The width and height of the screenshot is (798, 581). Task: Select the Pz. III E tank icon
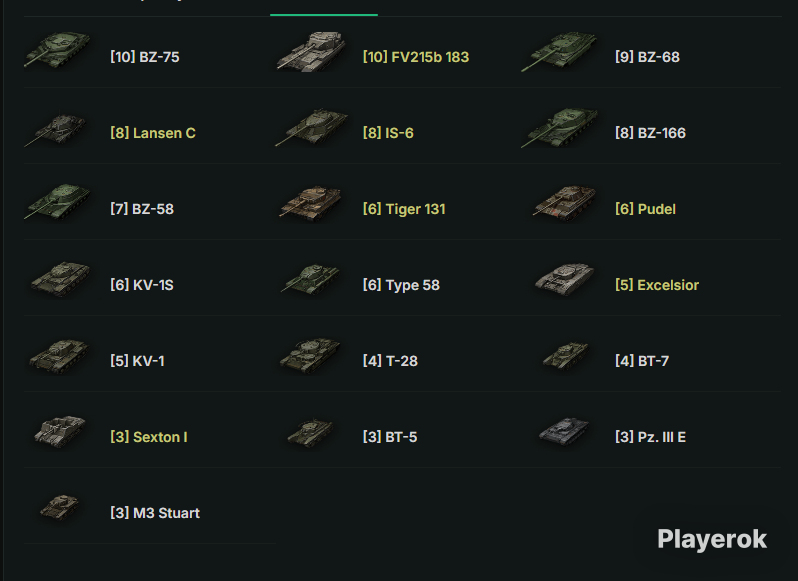coord(564,431)
